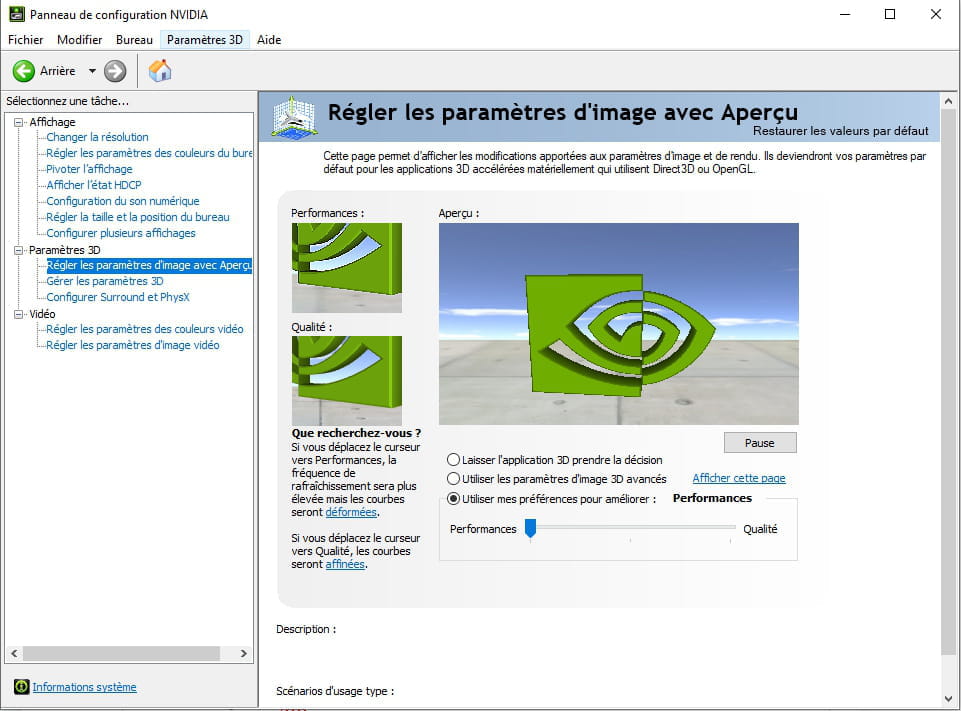Image resolution: width=961 pixels, height=711 pixels.
Task: Click the NVIDIA app icon in title bar
Action: pyautogui.click(x=17, y=13)
